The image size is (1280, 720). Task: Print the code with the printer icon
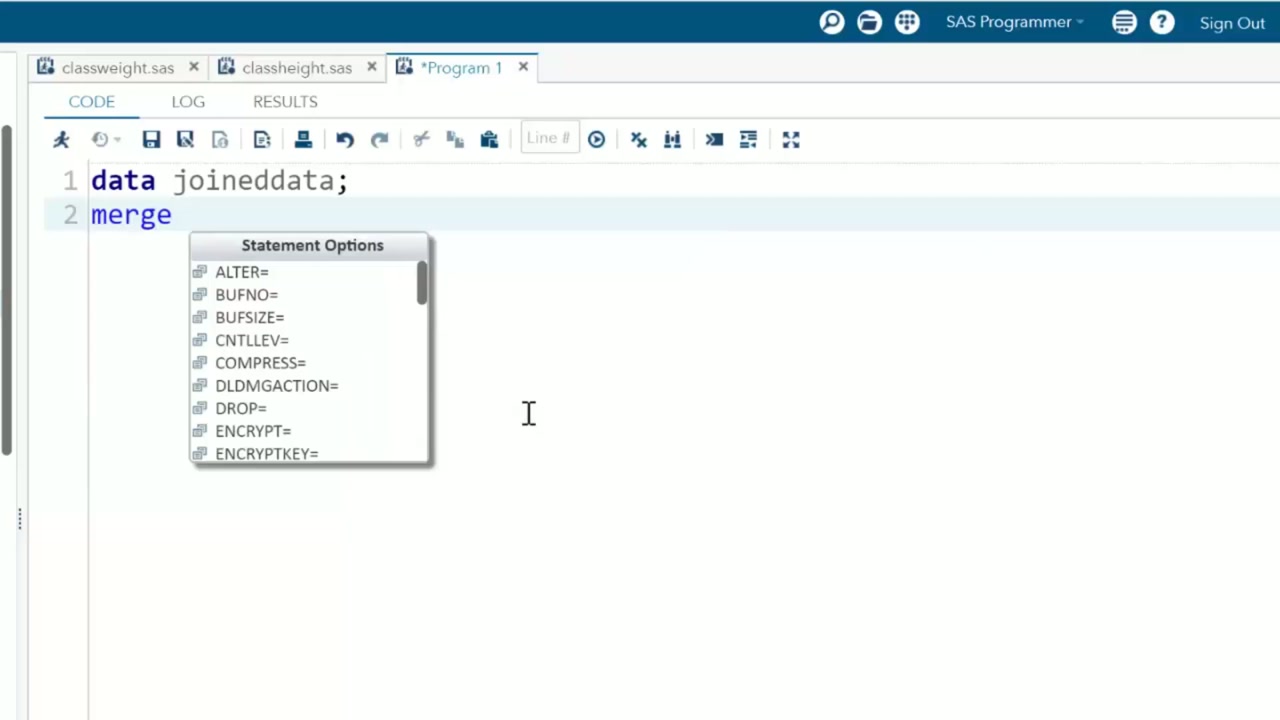303,140
